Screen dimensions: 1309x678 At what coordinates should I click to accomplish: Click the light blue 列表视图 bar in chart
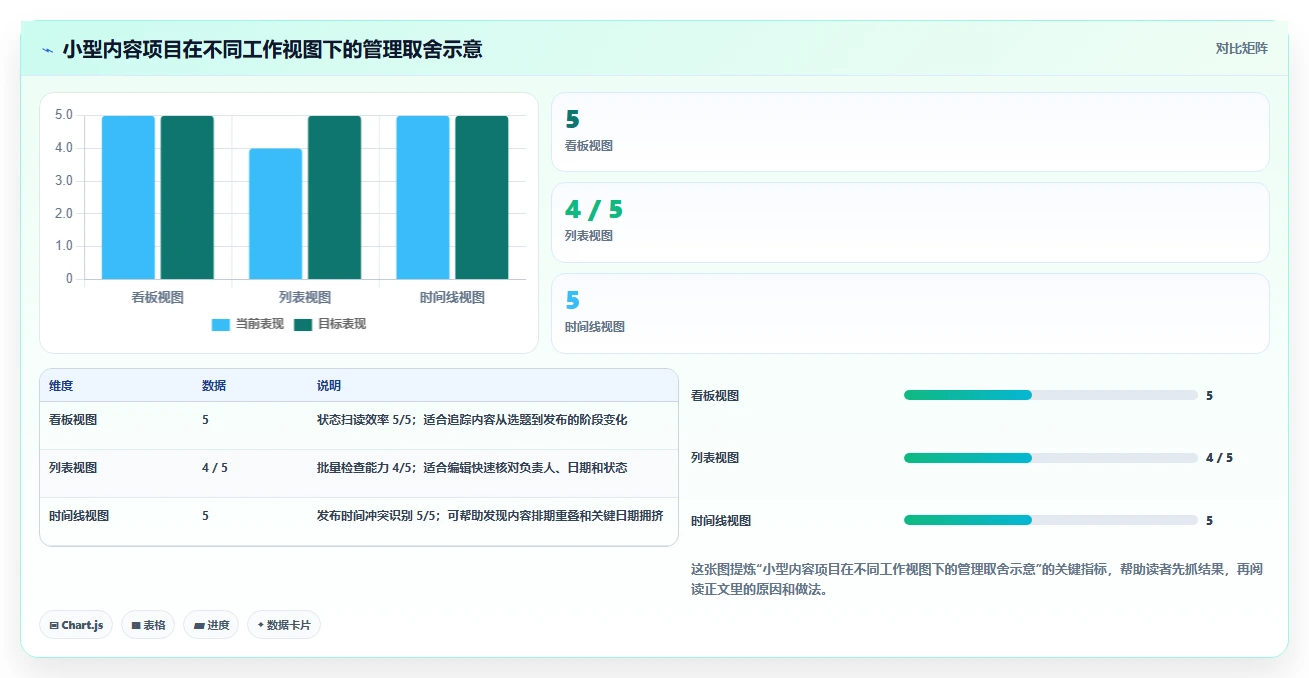pos(275,214)
